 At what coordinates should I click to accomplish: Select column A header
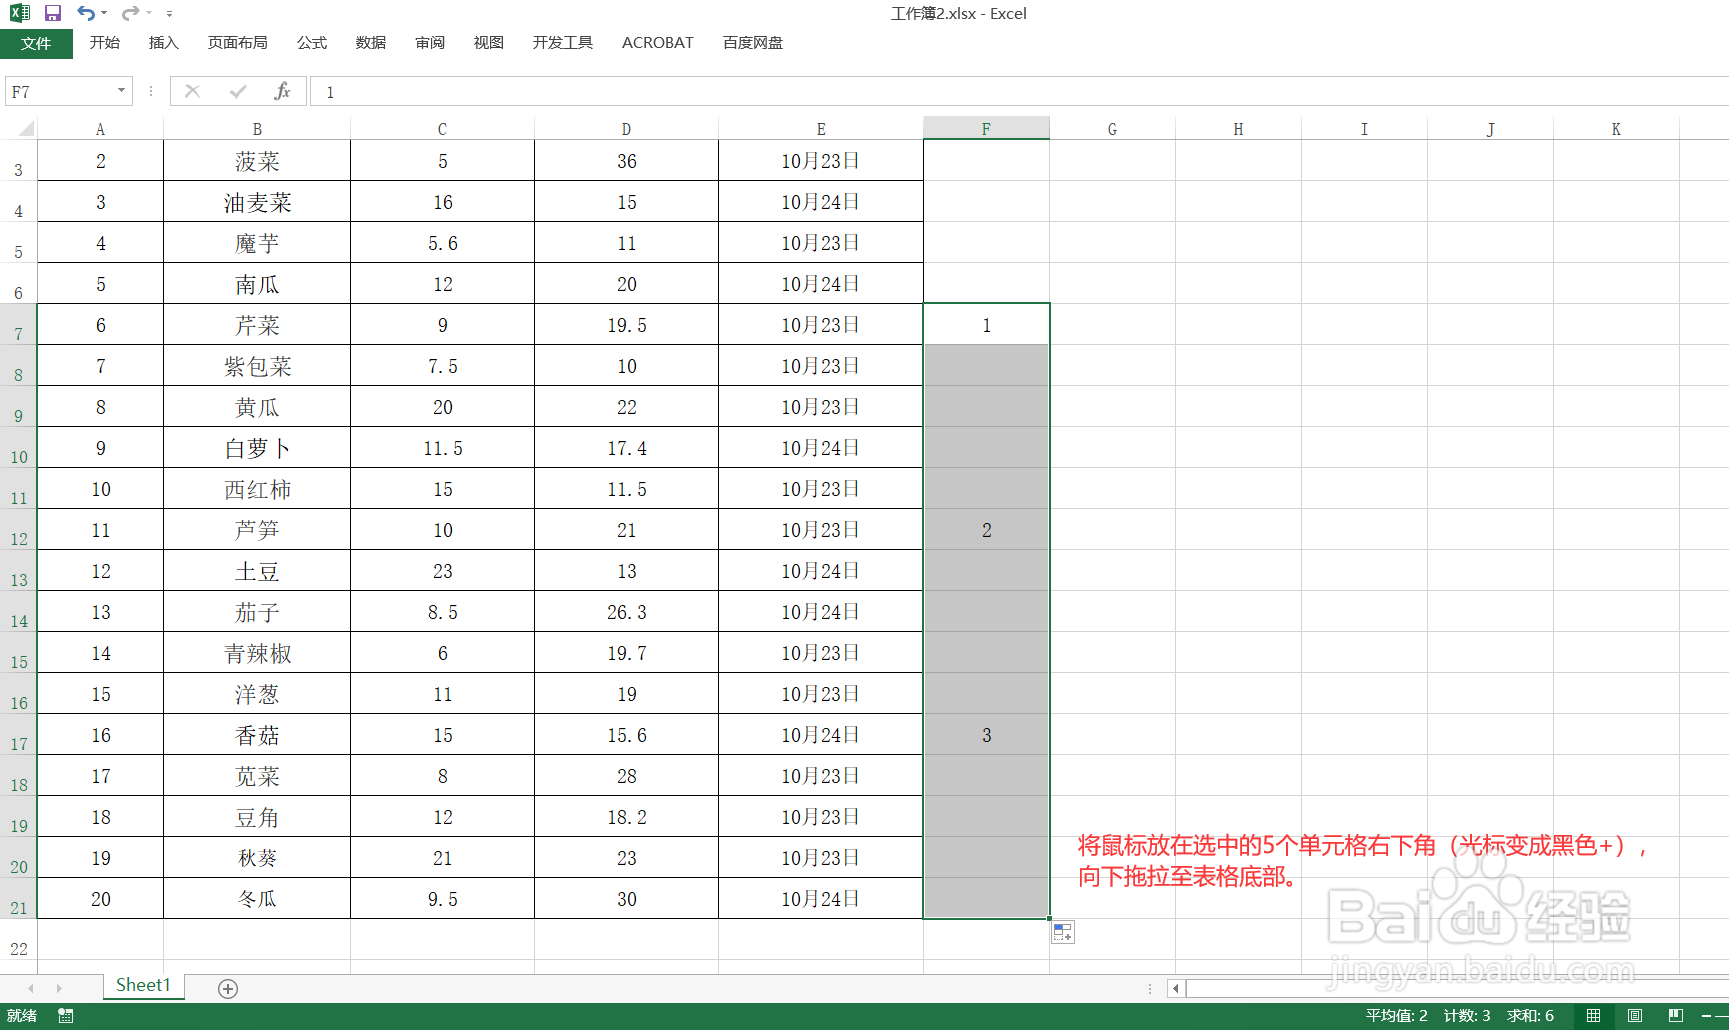coord(100,129)
